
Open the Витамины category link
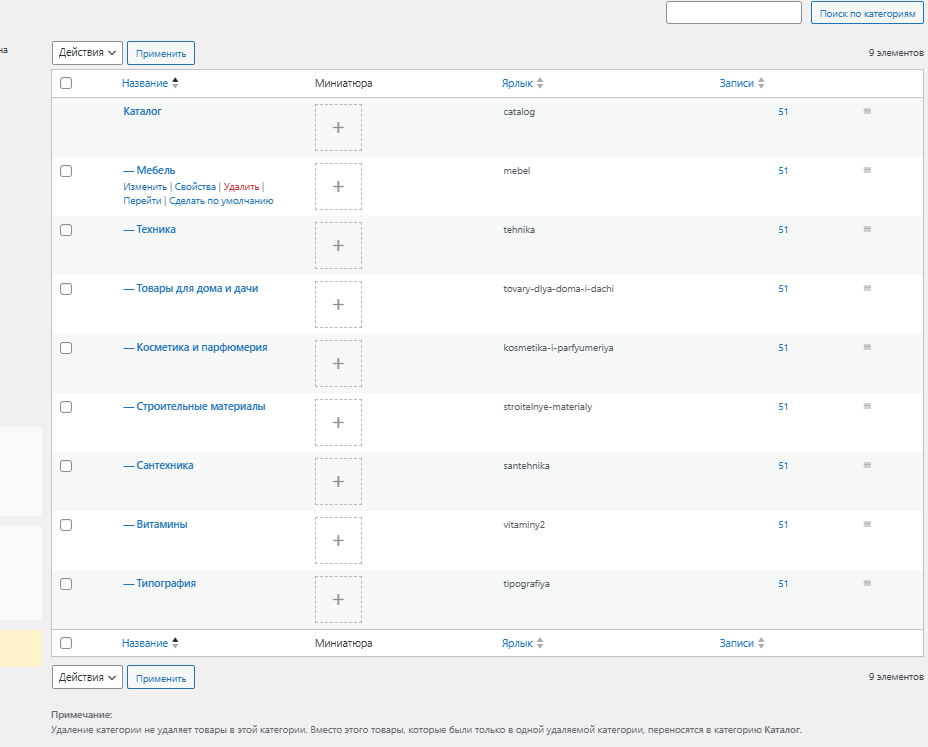tap(161, 524)
